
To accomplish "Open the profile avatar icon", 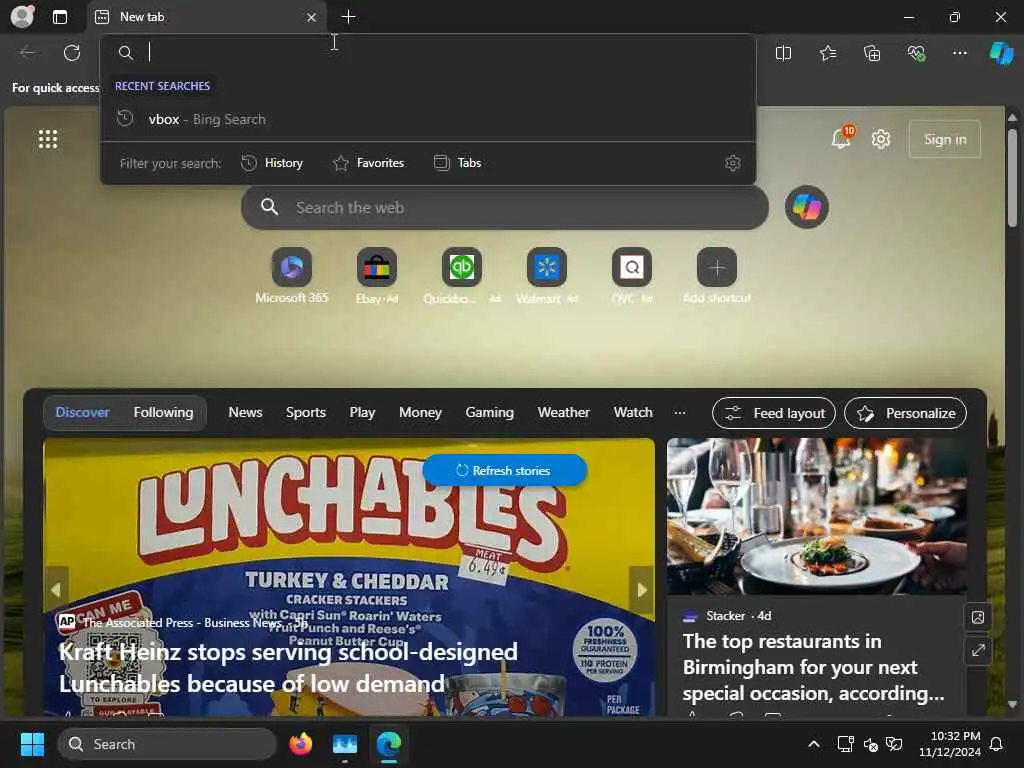I will coord(22,16).
